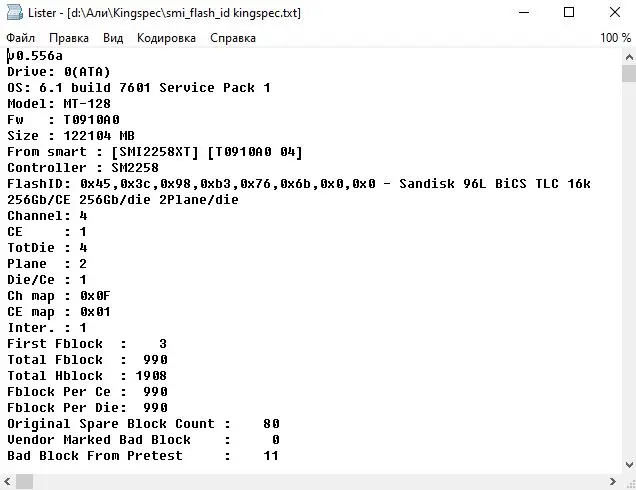Open the Вид menu
636x490 pixels.
pos(113,38)
